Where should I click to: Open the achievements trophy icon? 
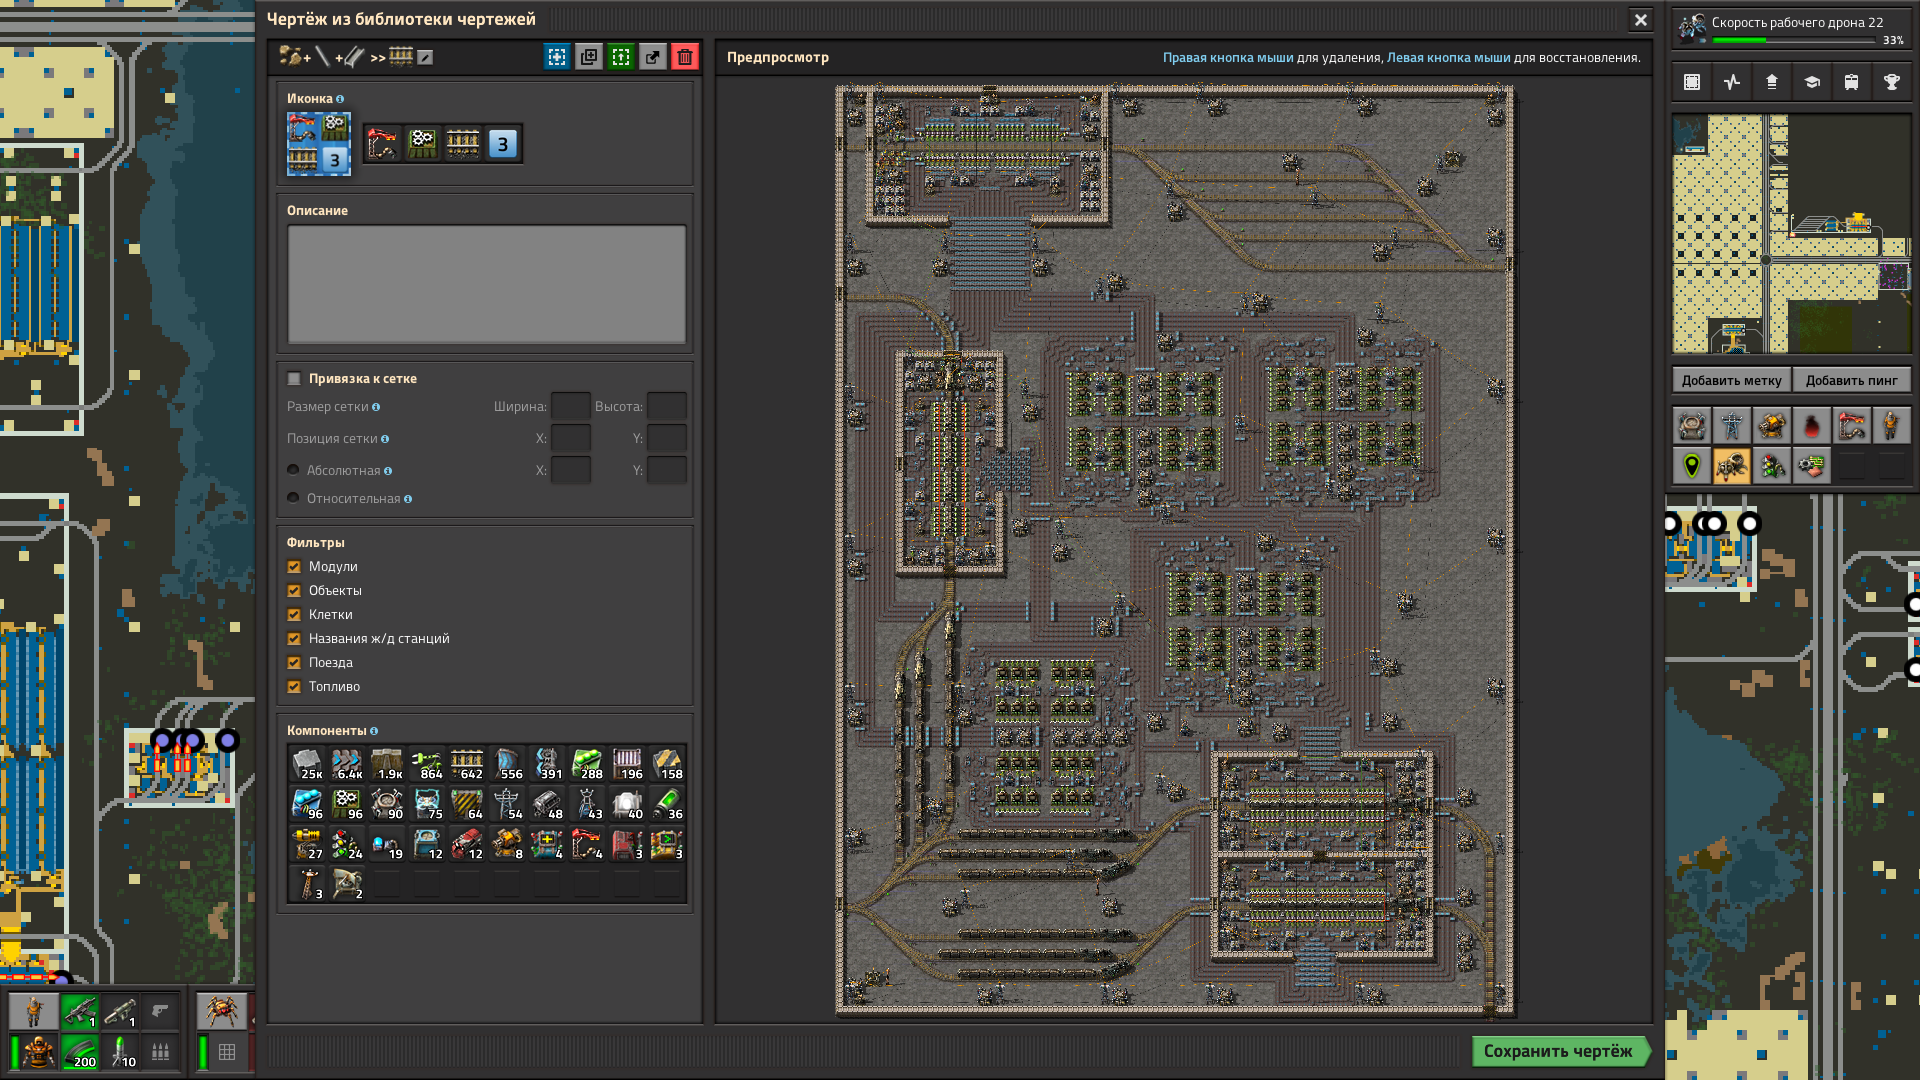pos(1892,82)
